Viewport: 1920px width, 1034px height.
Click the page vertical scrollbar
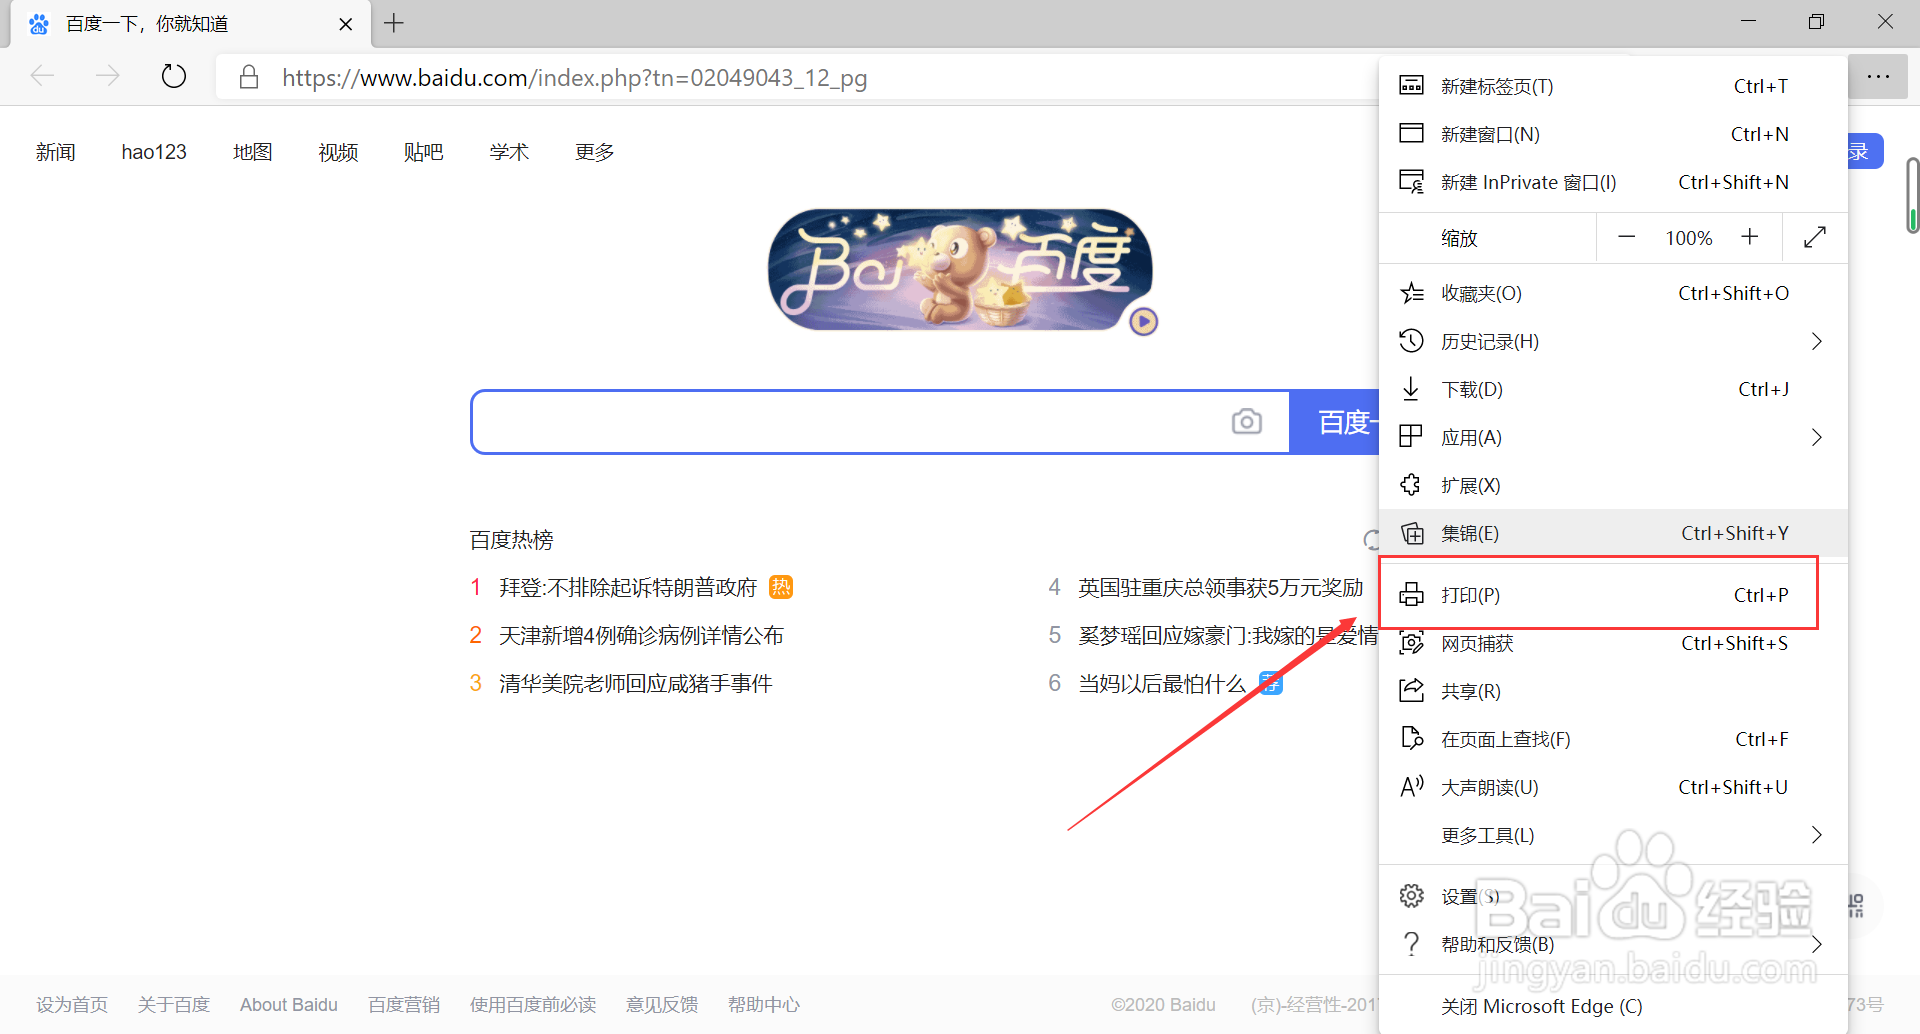click(x=1912, y=195)
